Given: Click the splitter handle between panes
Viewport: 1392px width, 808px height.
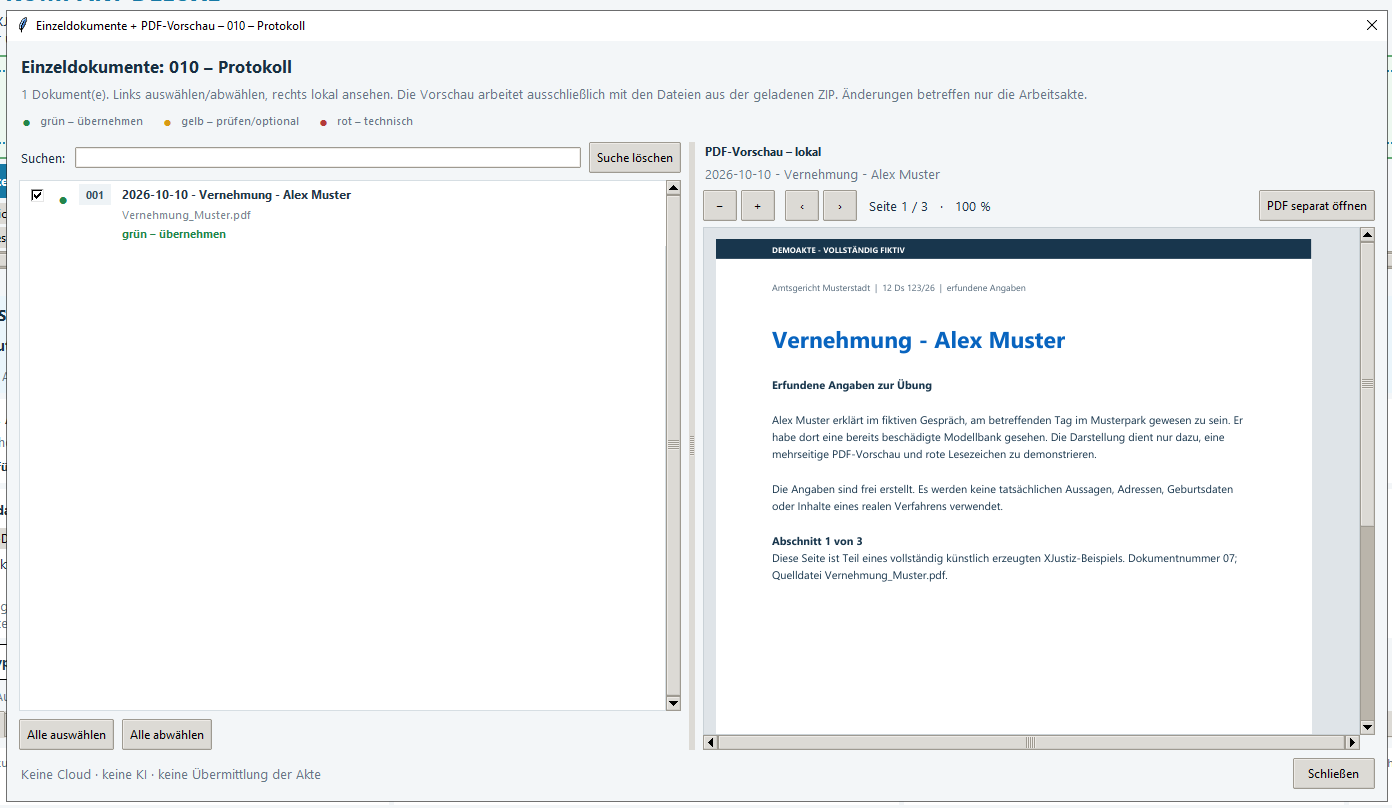Looking at the screenshot, I should coord(692,446).
